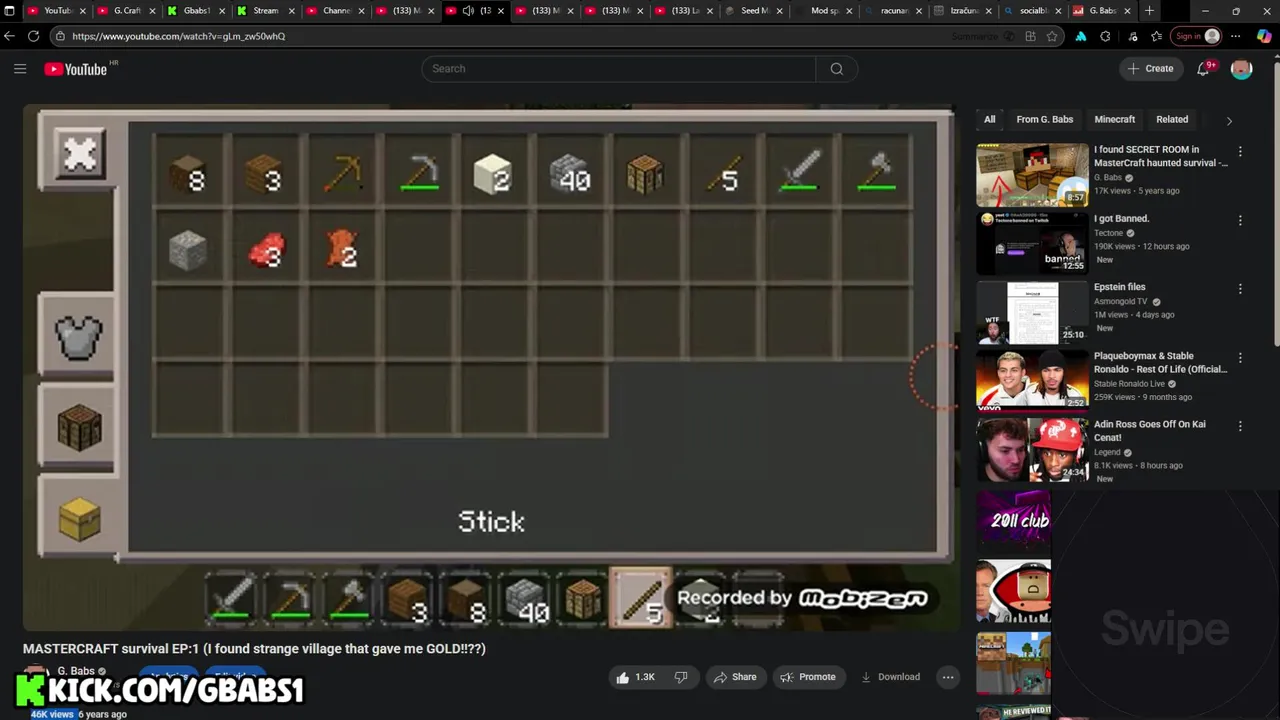Image resolution: width=1280 pixels, height=720 pixels.
Task: Select the cobblestone stack of 40 in the inventory grid
Action: pyautogui.click(x=570, y=173)
